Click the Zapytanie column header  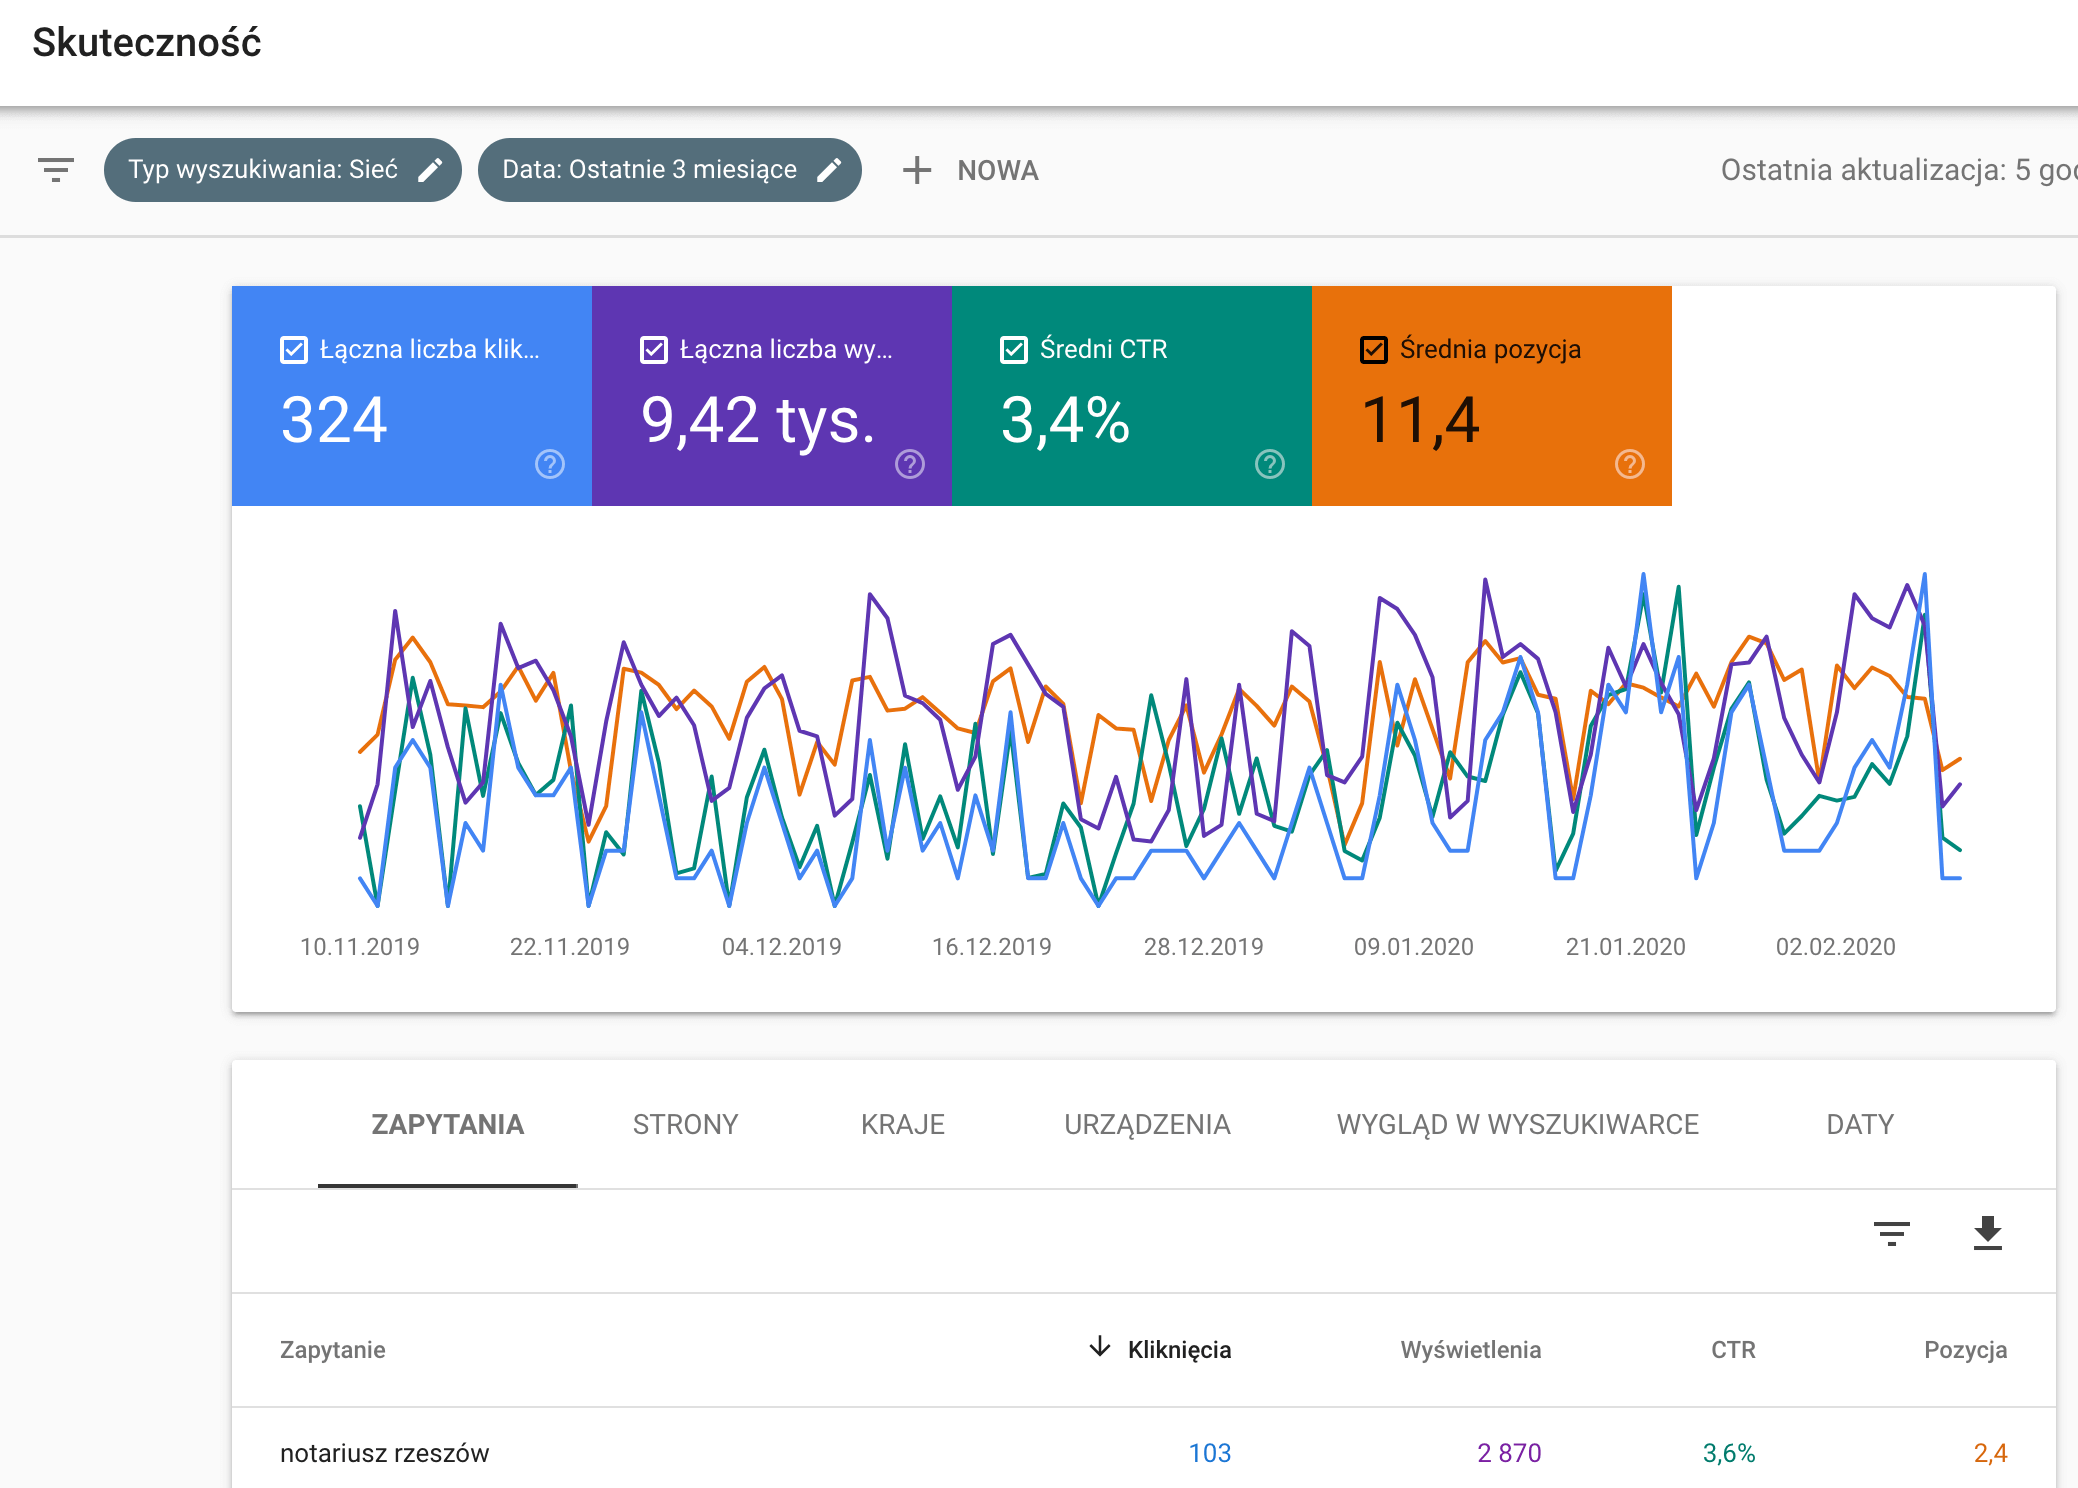click(x=332, y=1350)
